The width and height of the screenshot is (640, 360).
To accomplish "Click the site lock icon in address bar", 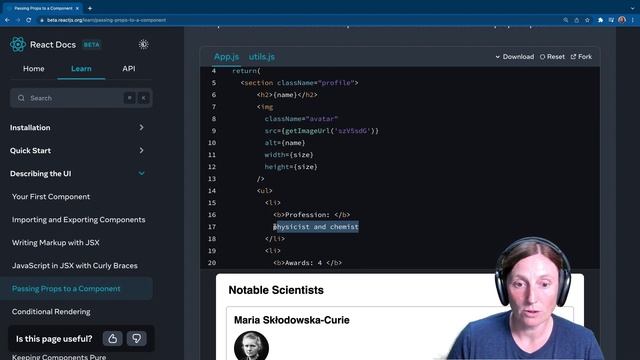I will click(42, 20).
